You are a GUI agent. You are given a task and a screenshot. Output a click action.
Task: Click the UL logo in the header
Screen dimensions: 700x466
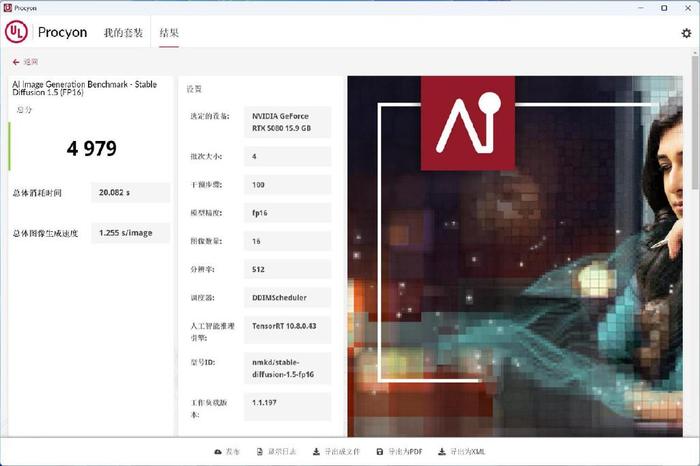point(17,32)
